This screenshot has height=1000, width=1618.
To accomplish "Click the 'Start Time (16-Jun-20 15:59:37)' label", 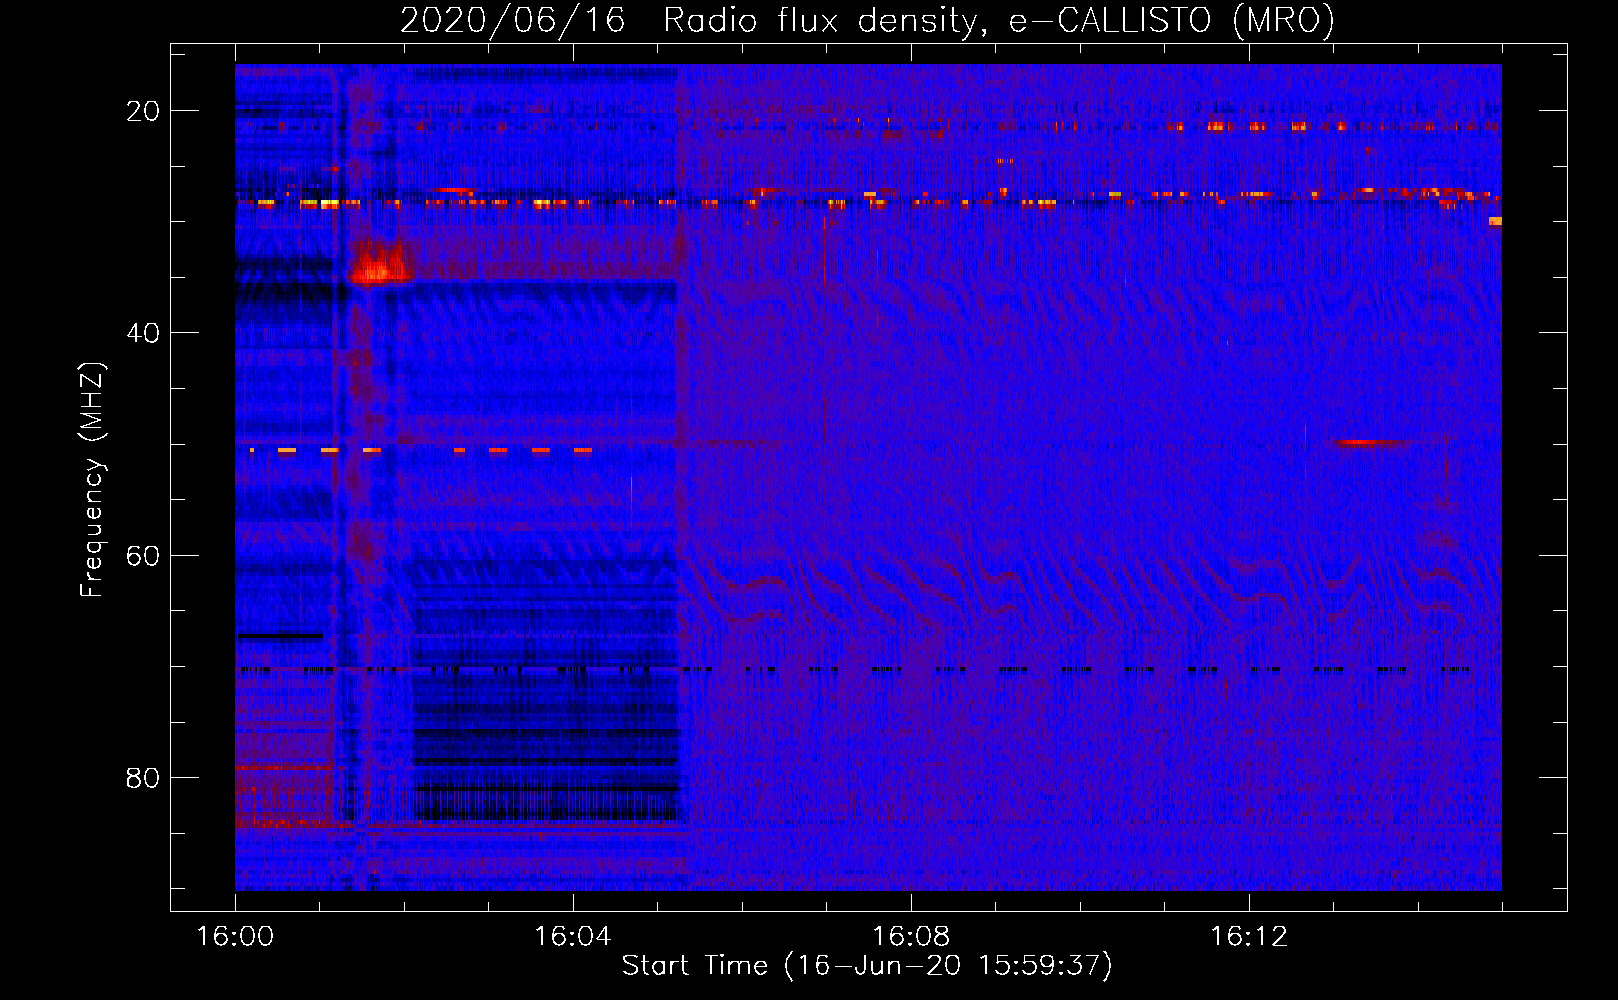I will click(867, 966).
